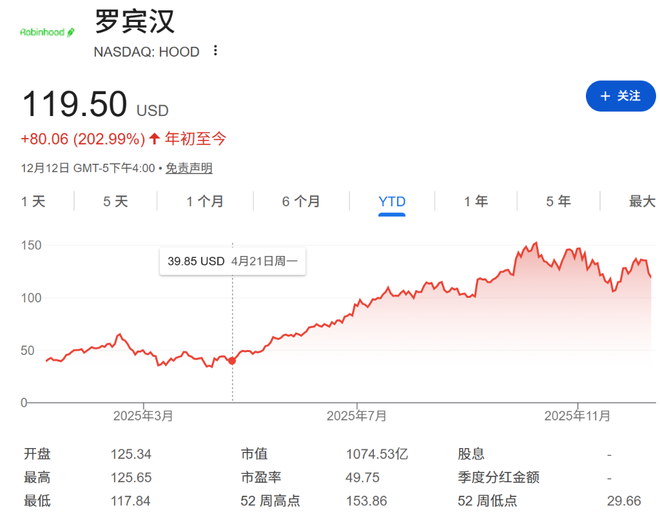660x528 pixels.
Task: Click the 119.50 current price
Action: pos(75,104)
